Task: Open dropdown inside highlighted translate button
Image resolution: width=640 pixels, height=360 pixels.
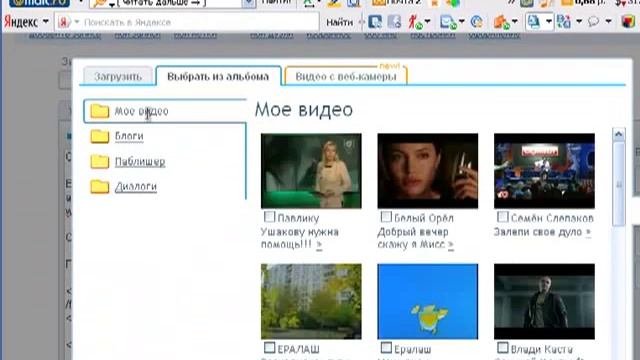Action: (549, 21)
